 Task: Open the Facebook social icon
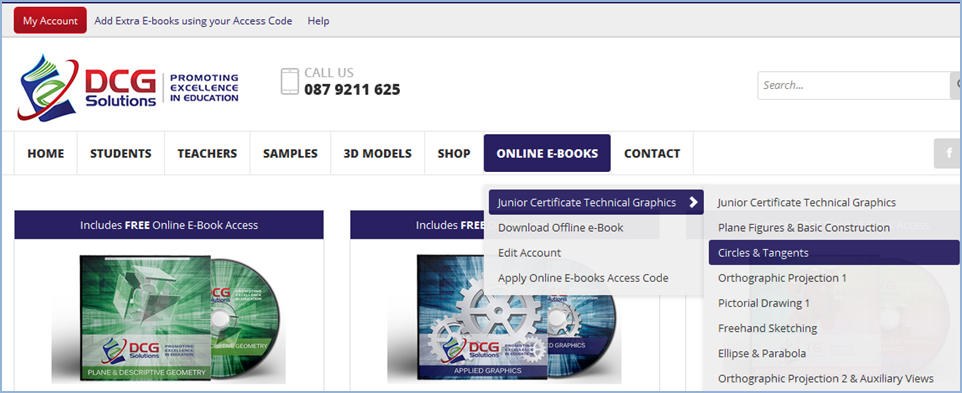point(948,153)
